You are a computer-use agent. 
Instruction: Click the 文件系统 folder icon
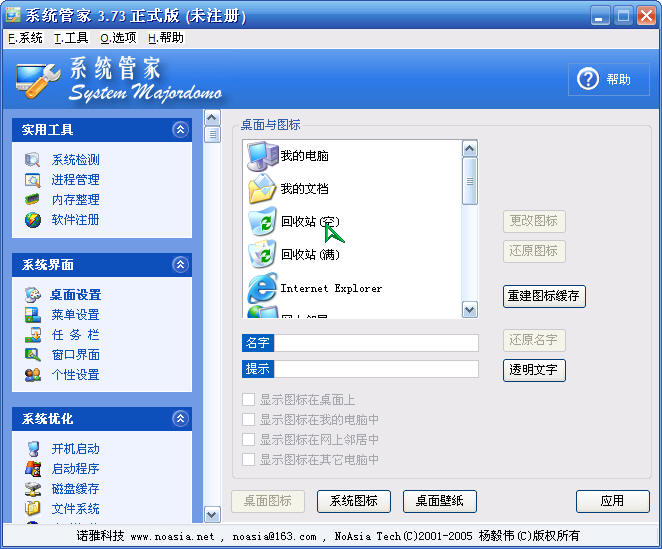coord(33,508)
